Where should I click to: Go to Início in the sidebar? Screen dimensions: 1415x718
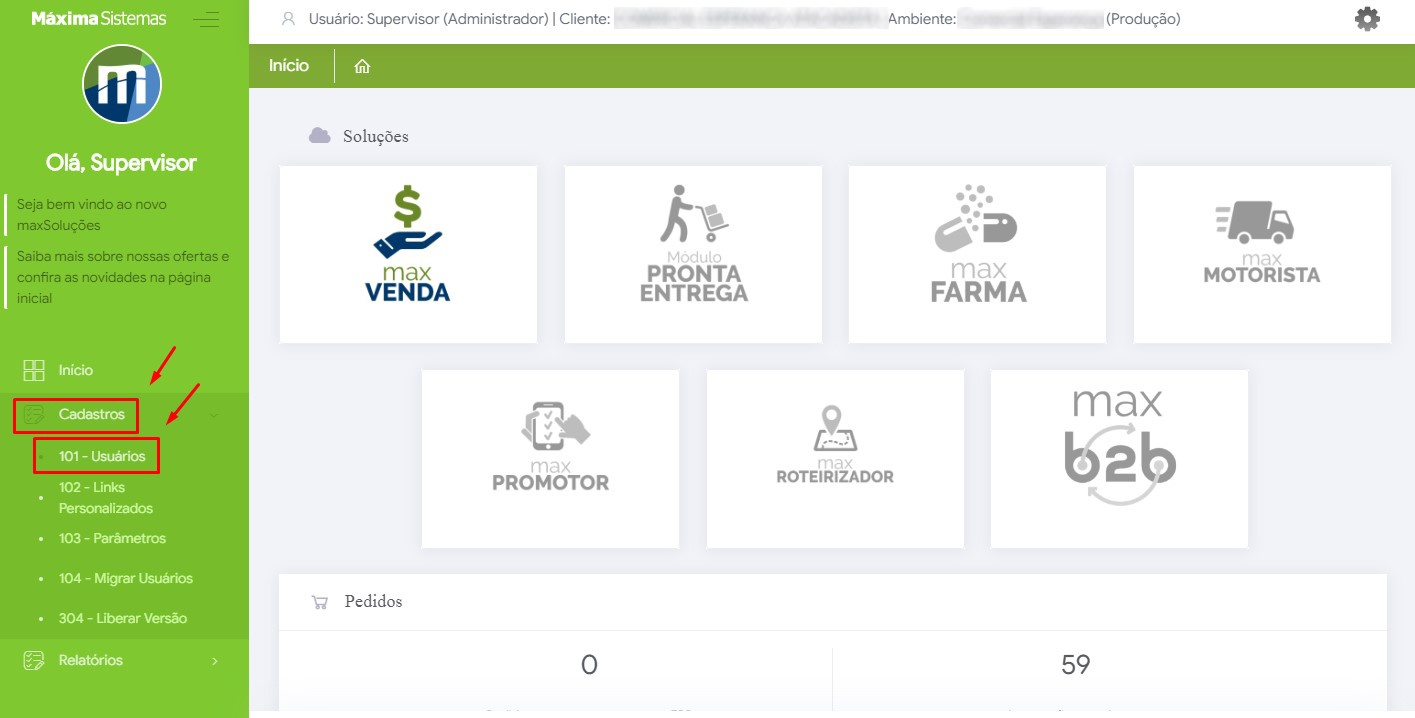(x=76, y=370)
